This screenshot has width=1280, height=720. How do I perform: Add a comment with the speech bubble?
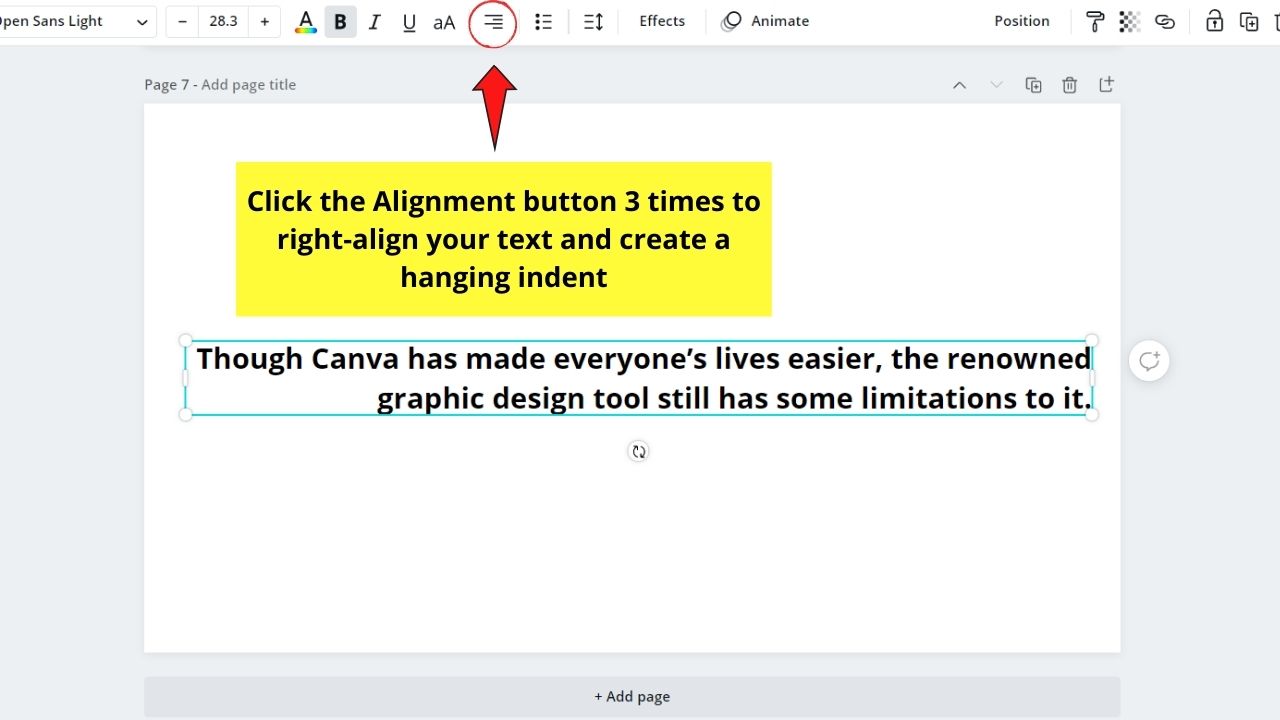[x=1149, y=361]
